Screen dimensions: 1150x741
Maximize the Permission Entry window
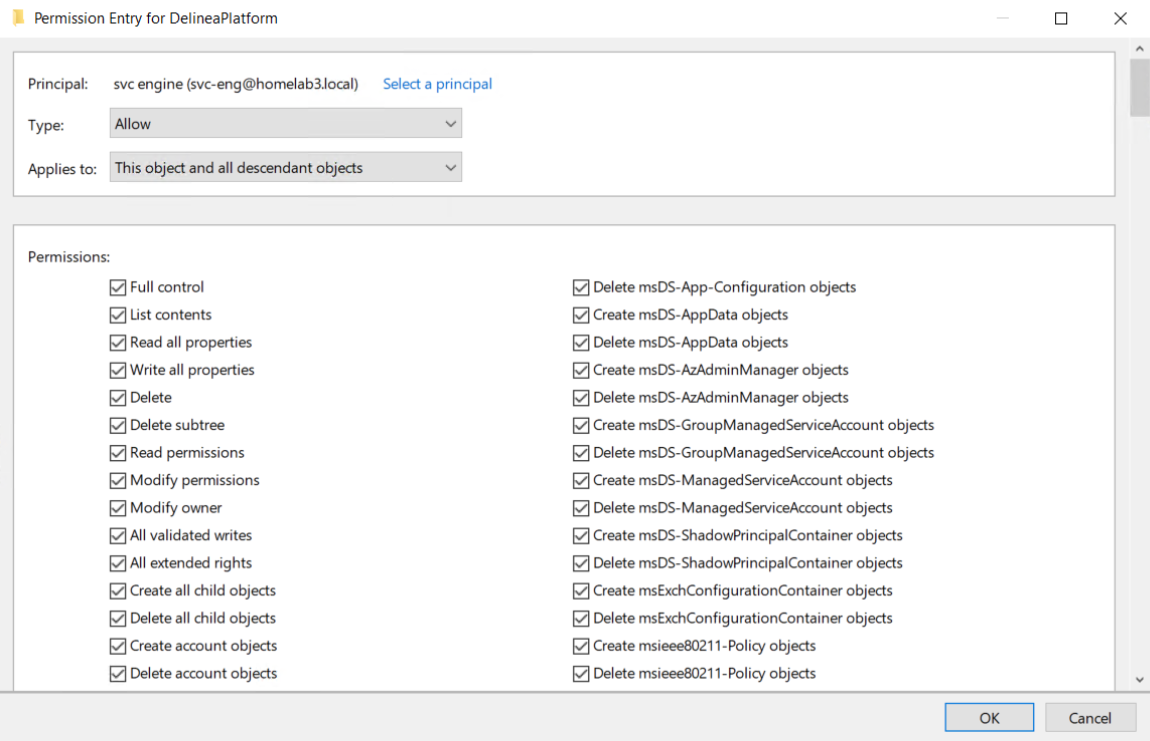point(1061,18)
